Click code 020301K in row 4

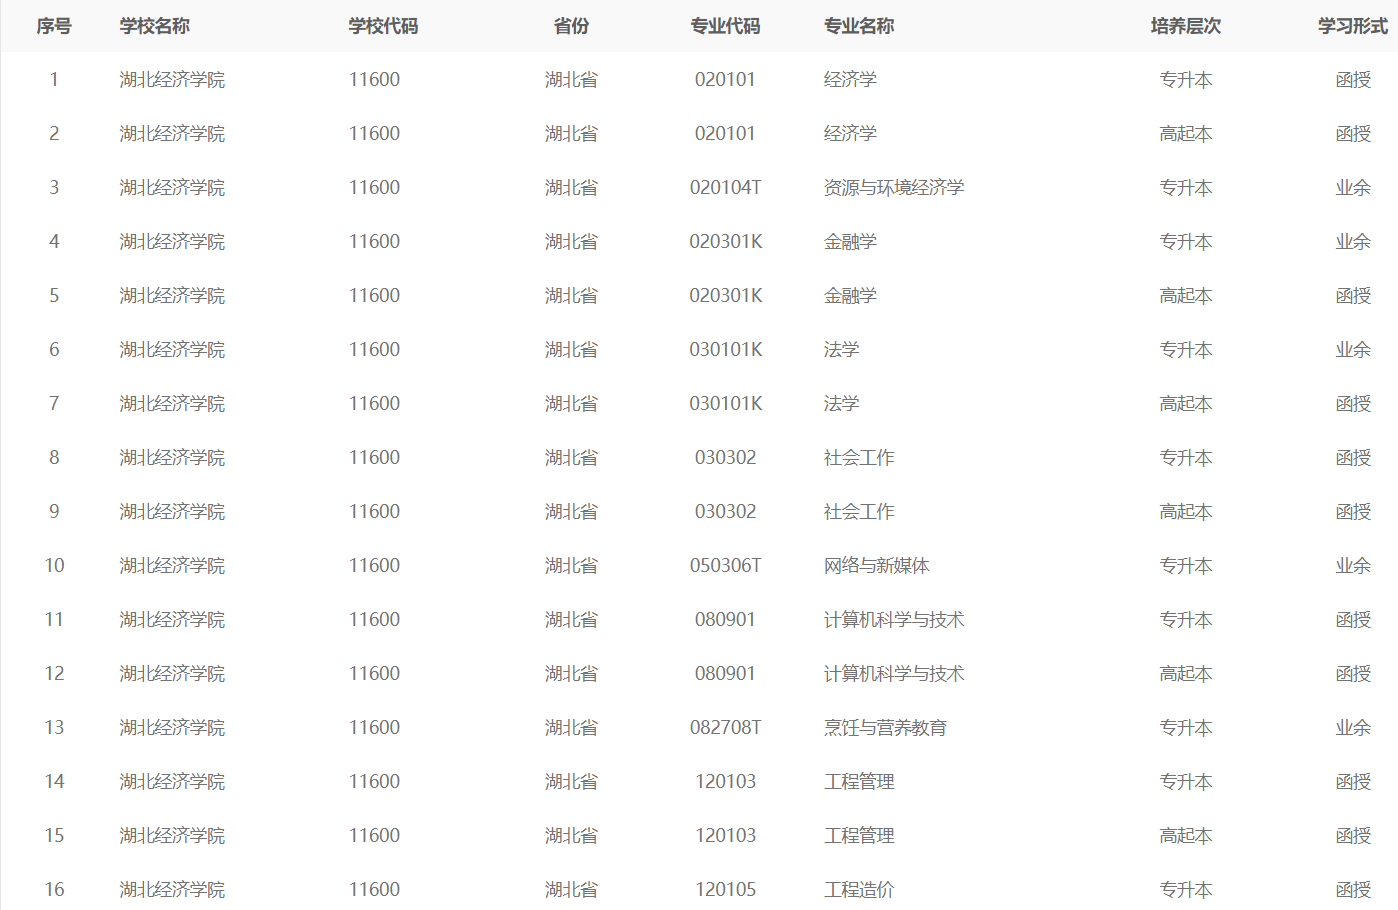[x=726, y=242]
